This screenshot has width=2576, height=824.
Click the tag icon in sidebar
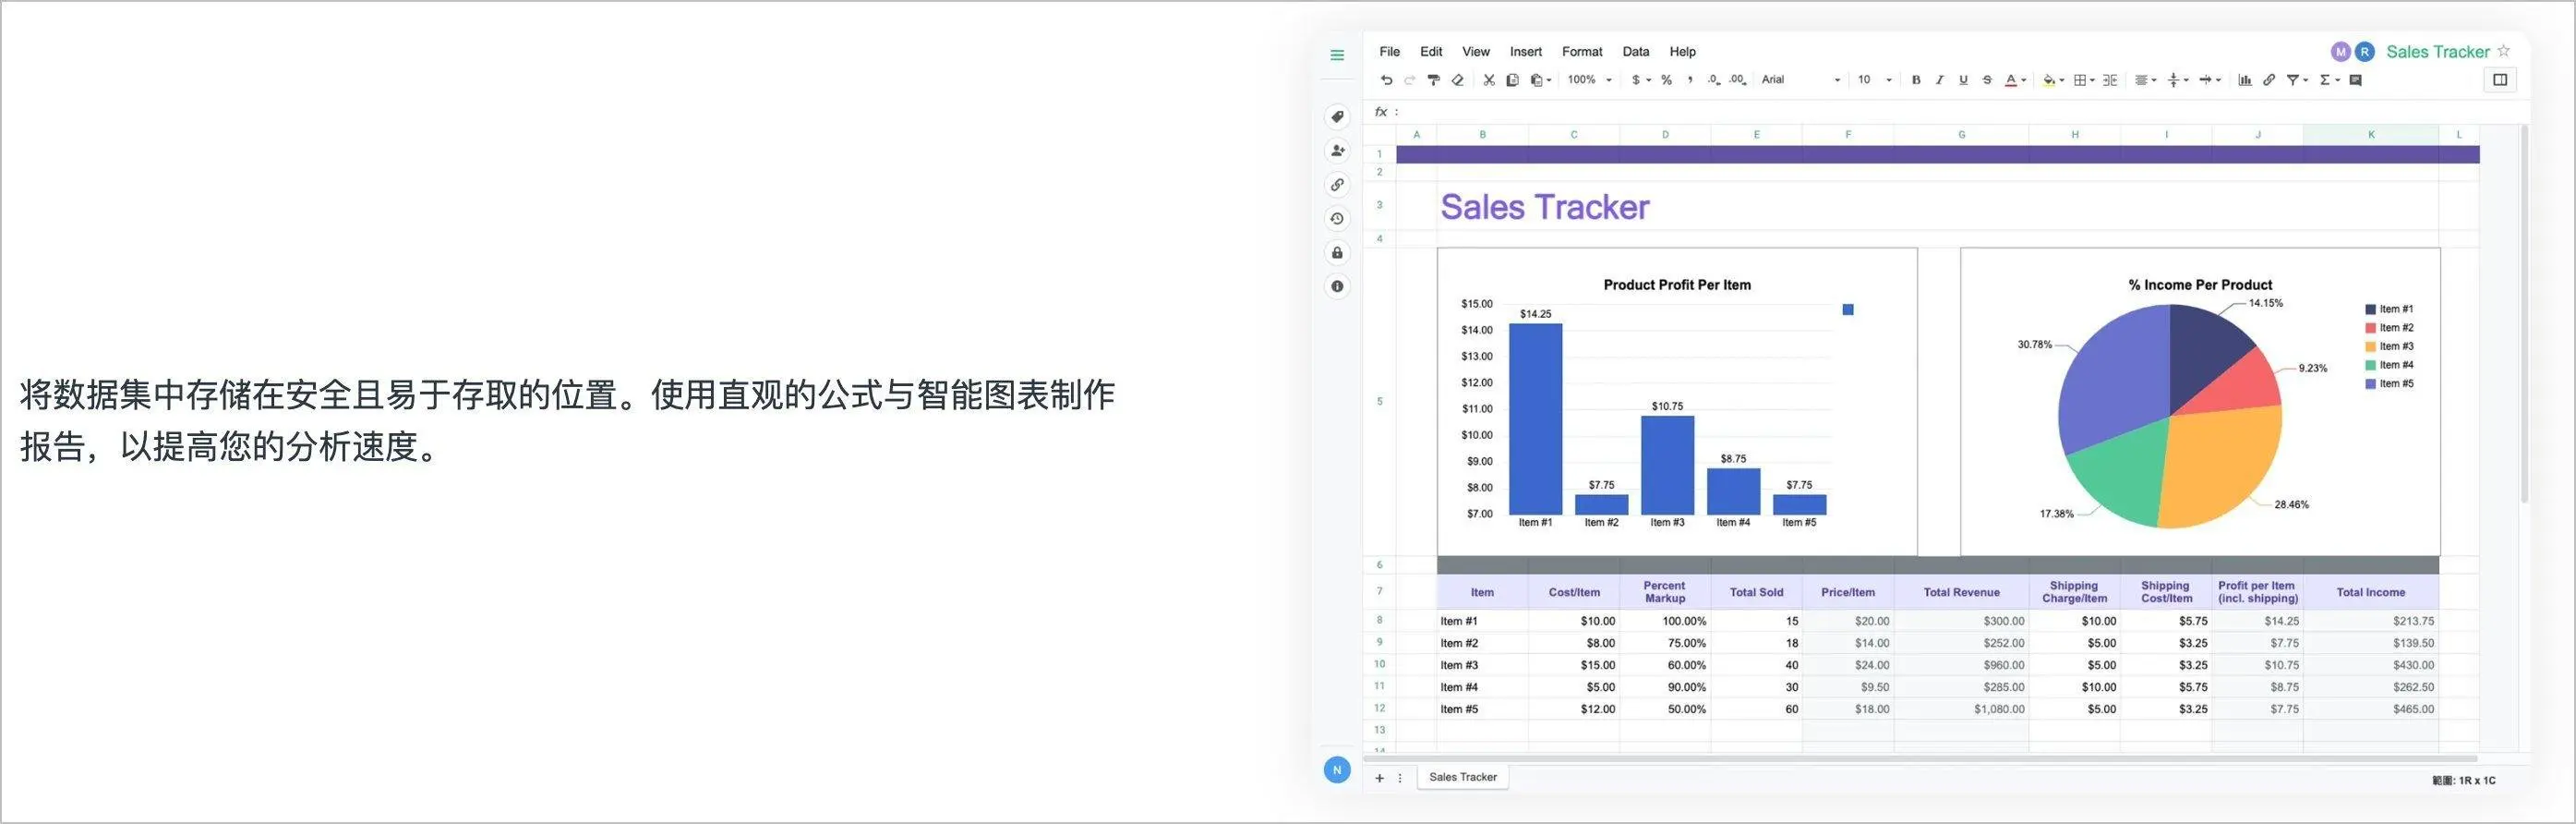click(x=1337, y=117)
